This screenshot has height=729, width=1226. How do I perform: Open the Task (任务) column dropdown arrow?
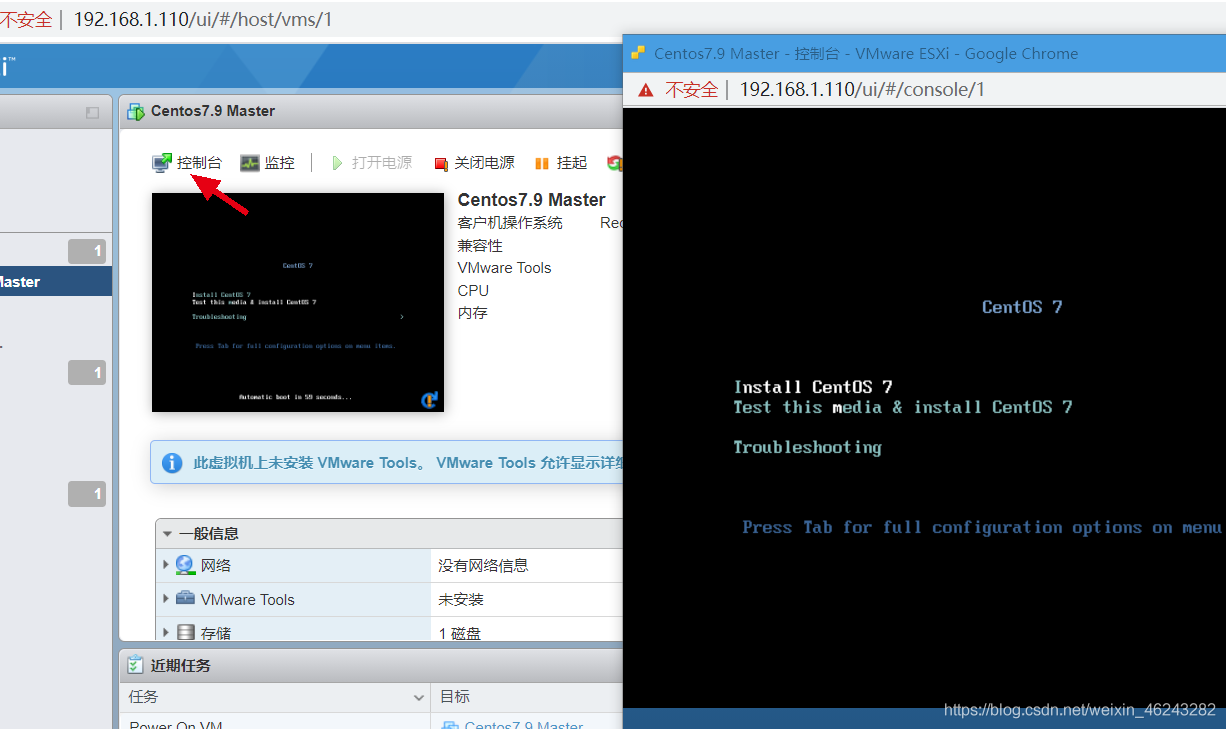coord(419,697)
